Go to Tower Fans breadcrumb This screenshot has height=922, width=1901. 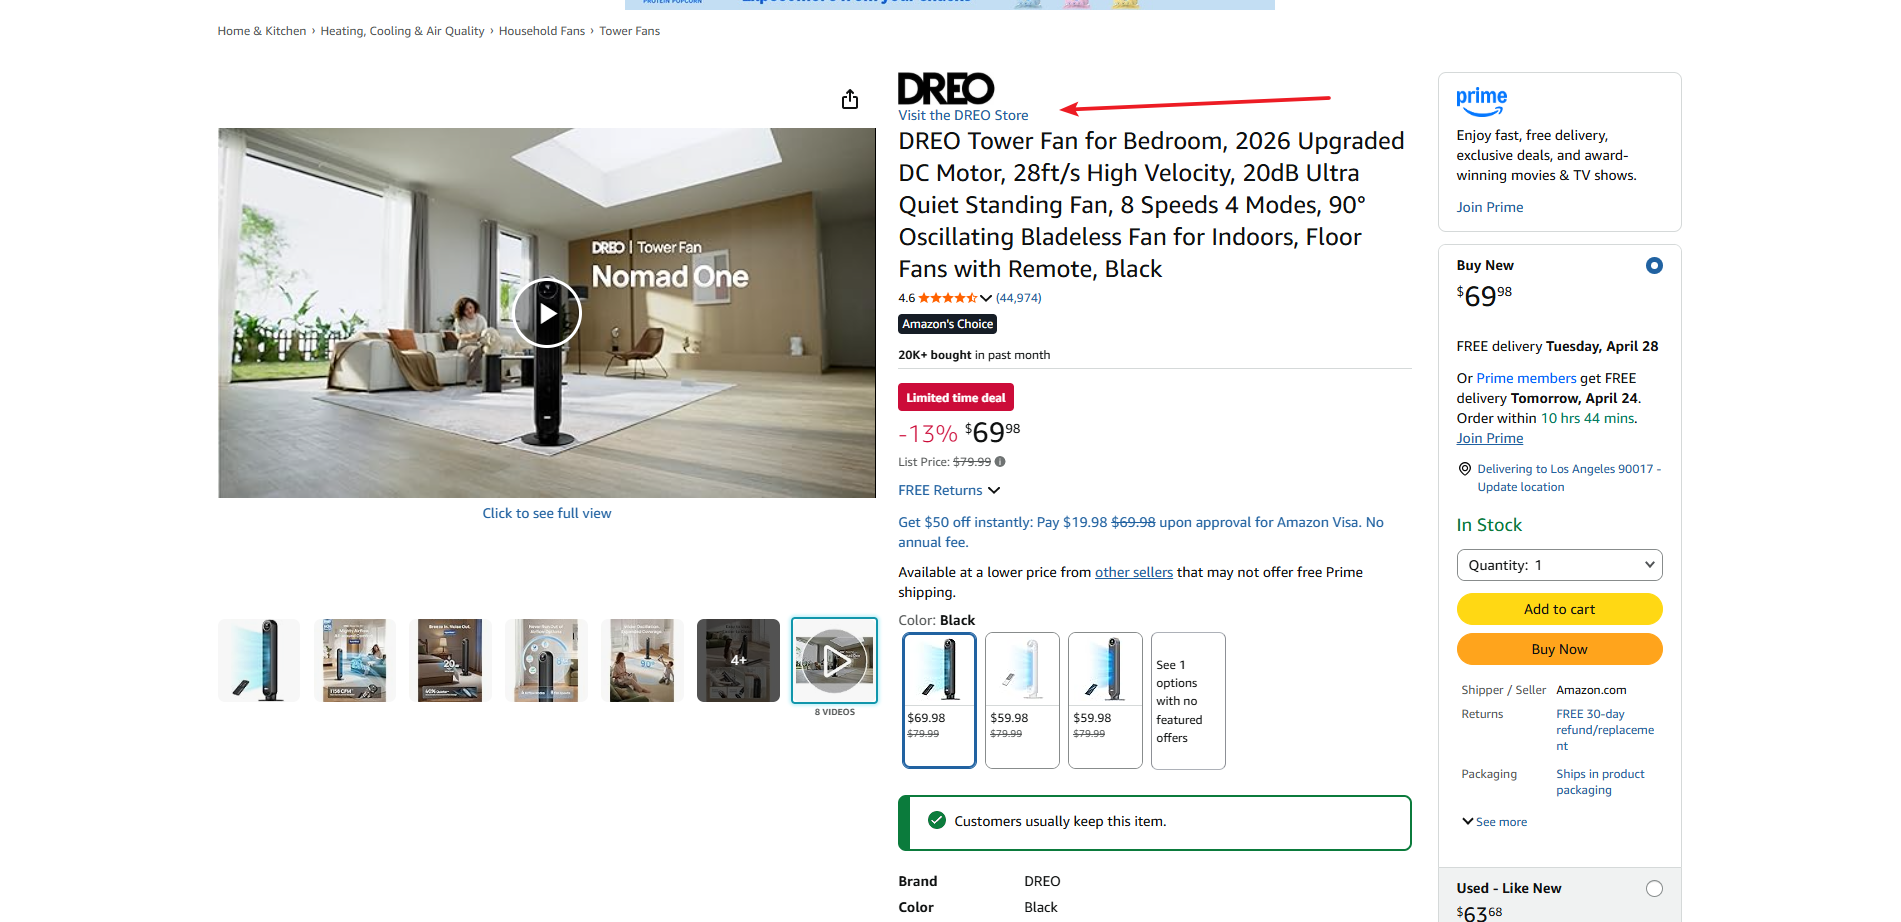click(x=630, y=31)
